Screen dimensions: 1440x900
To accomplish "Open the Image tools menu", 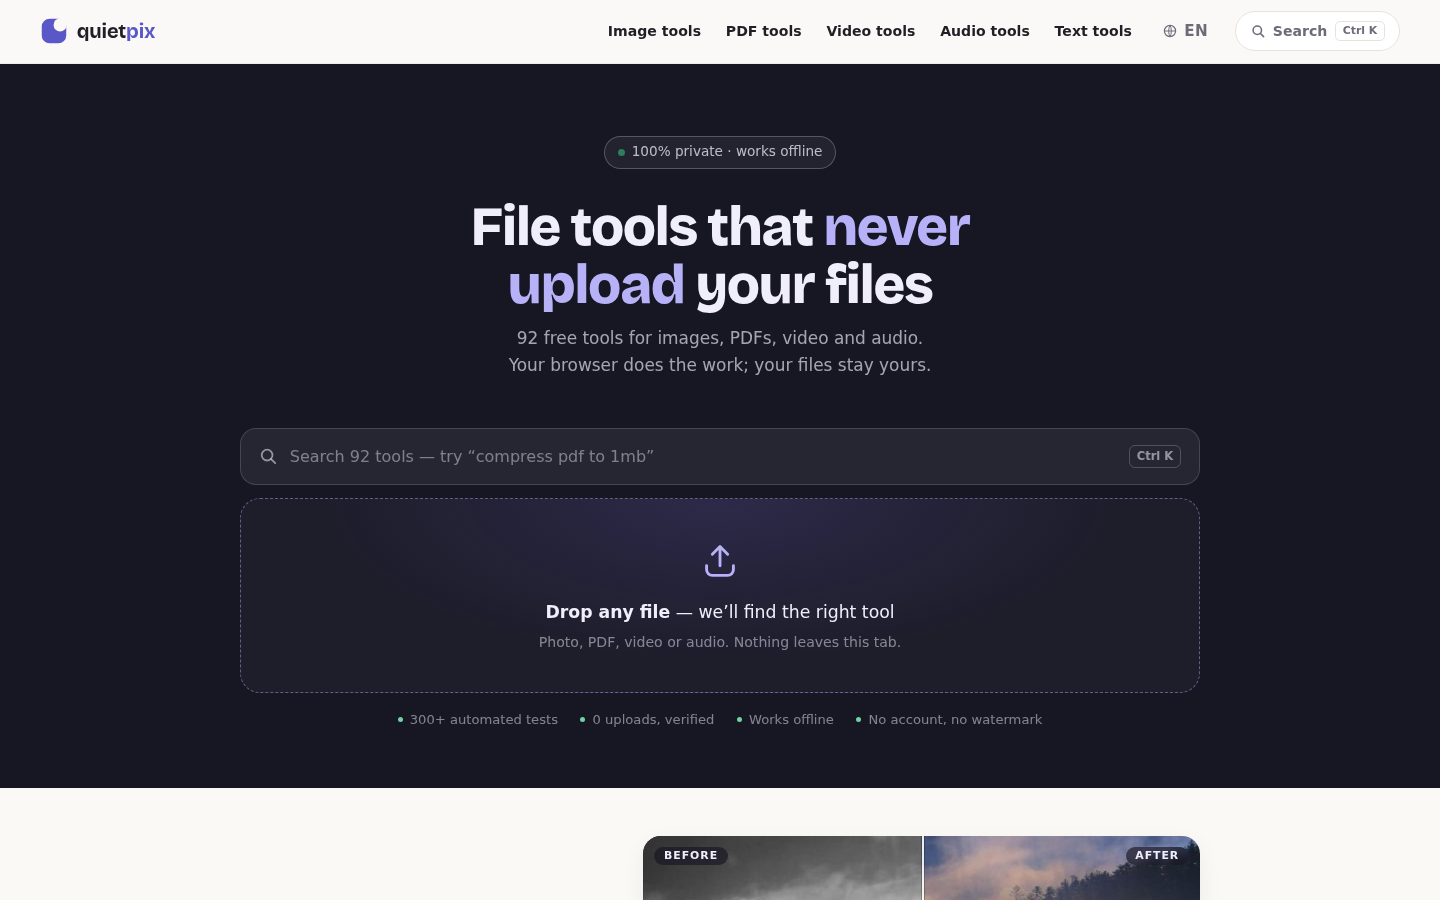I will (x=654, y=31).
